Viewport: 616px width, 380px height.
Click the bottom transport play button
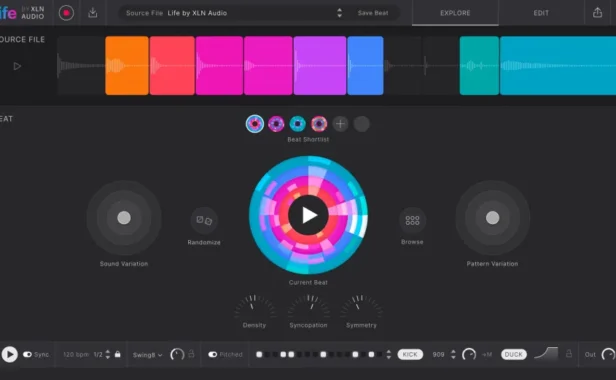click(10, 354)
